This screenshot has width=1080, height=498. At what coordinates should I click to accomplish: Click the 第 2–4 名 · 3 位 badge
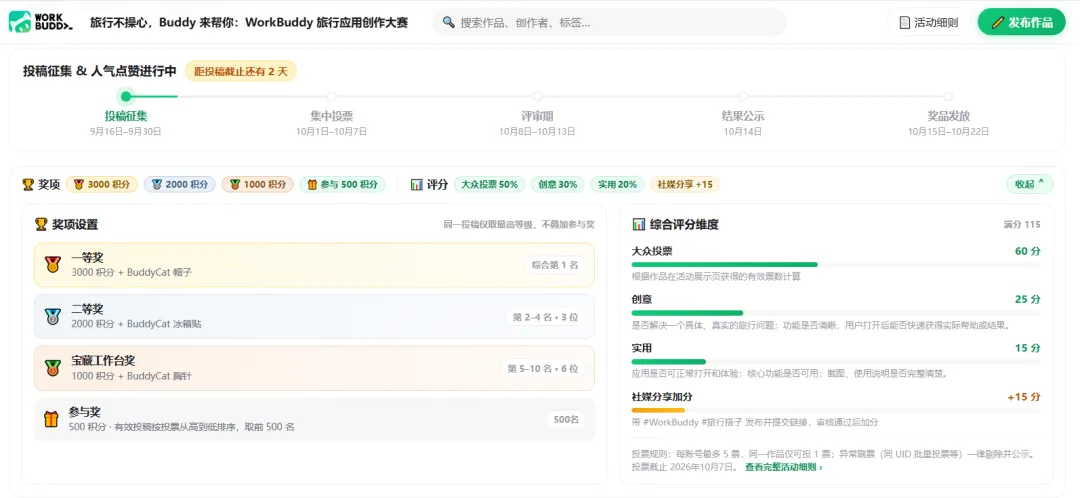click(x=545, y=317)
